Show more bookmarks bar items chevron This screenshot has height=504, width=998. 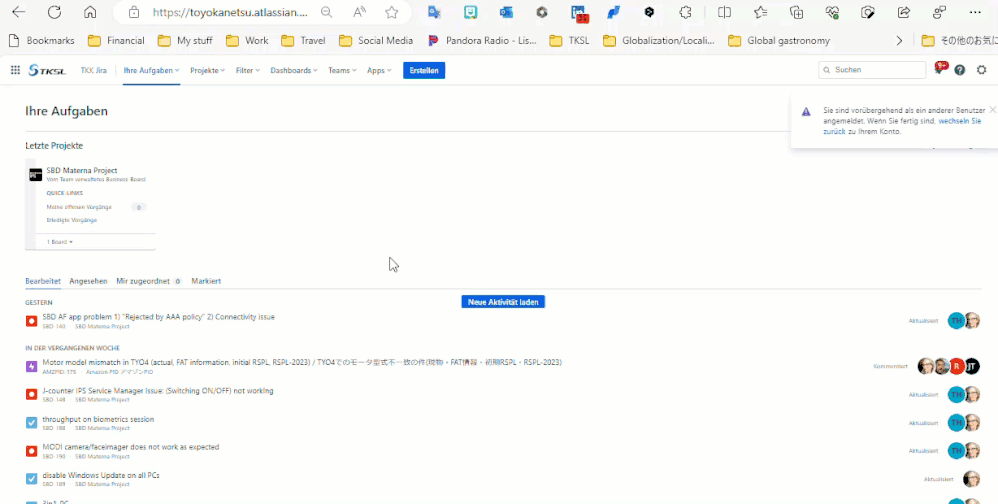pos(899,41)
